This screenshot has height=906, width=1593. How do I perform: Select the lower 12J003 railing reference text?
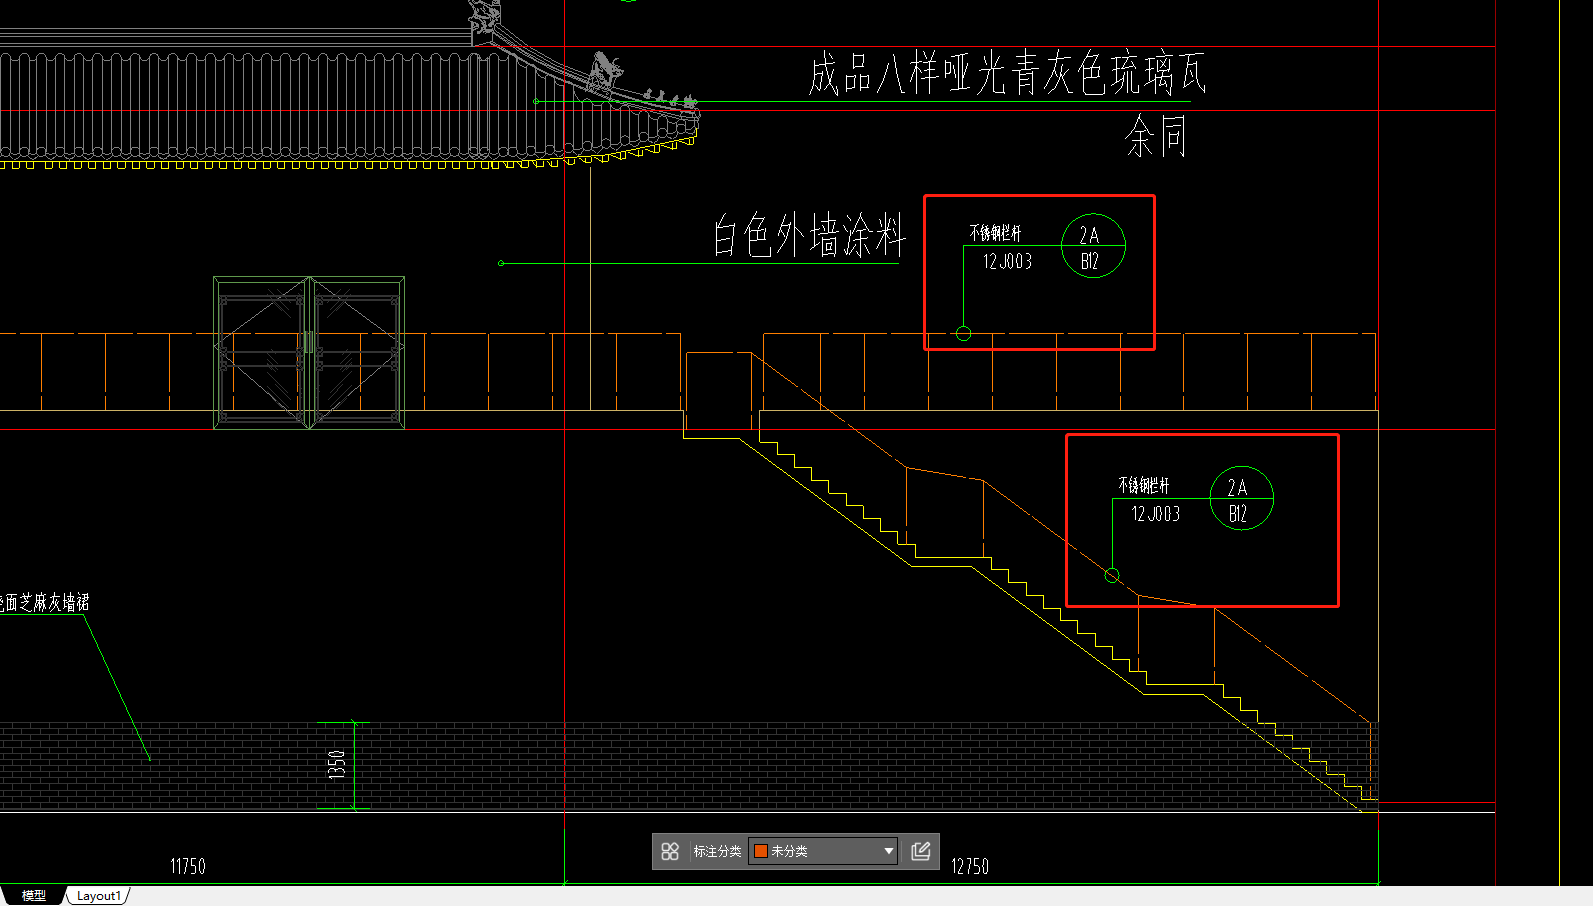coord(1155,514)
